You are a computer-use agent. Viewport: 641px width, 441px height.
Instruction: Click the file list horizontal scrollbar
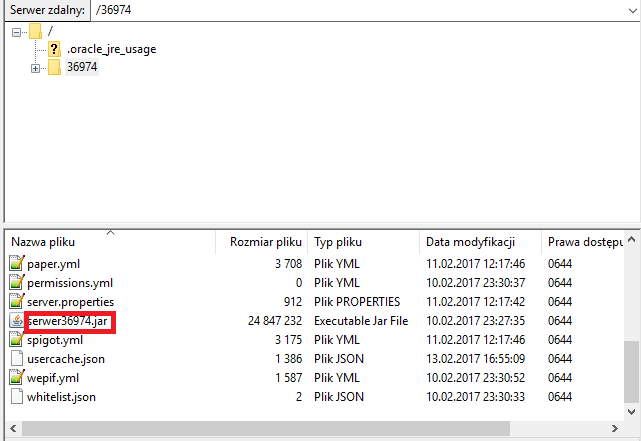click(300, 428)
